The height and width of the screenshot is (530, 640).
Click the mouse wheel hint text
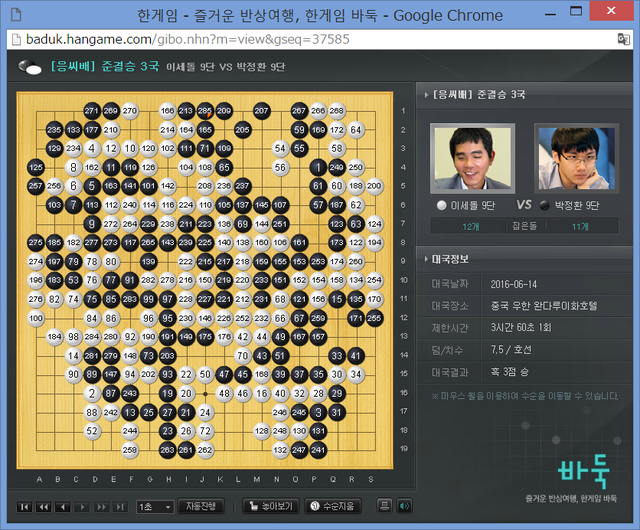(525, 396)
